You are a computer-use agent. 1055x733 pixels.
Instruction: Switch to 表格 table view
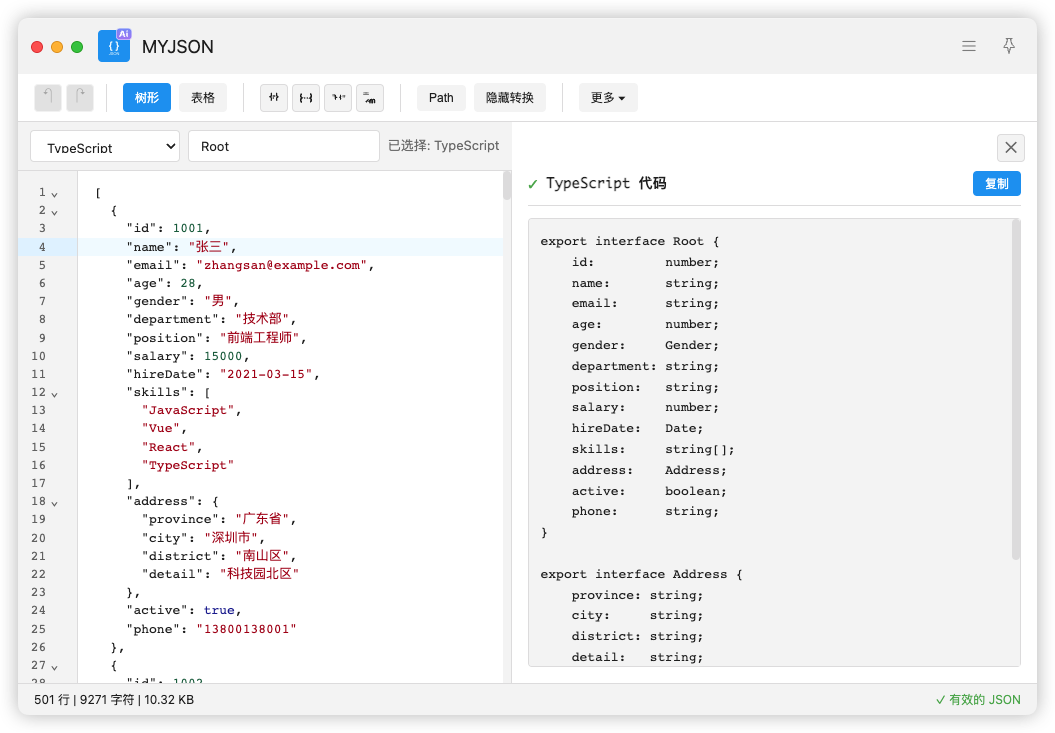[x=203, y=97]
